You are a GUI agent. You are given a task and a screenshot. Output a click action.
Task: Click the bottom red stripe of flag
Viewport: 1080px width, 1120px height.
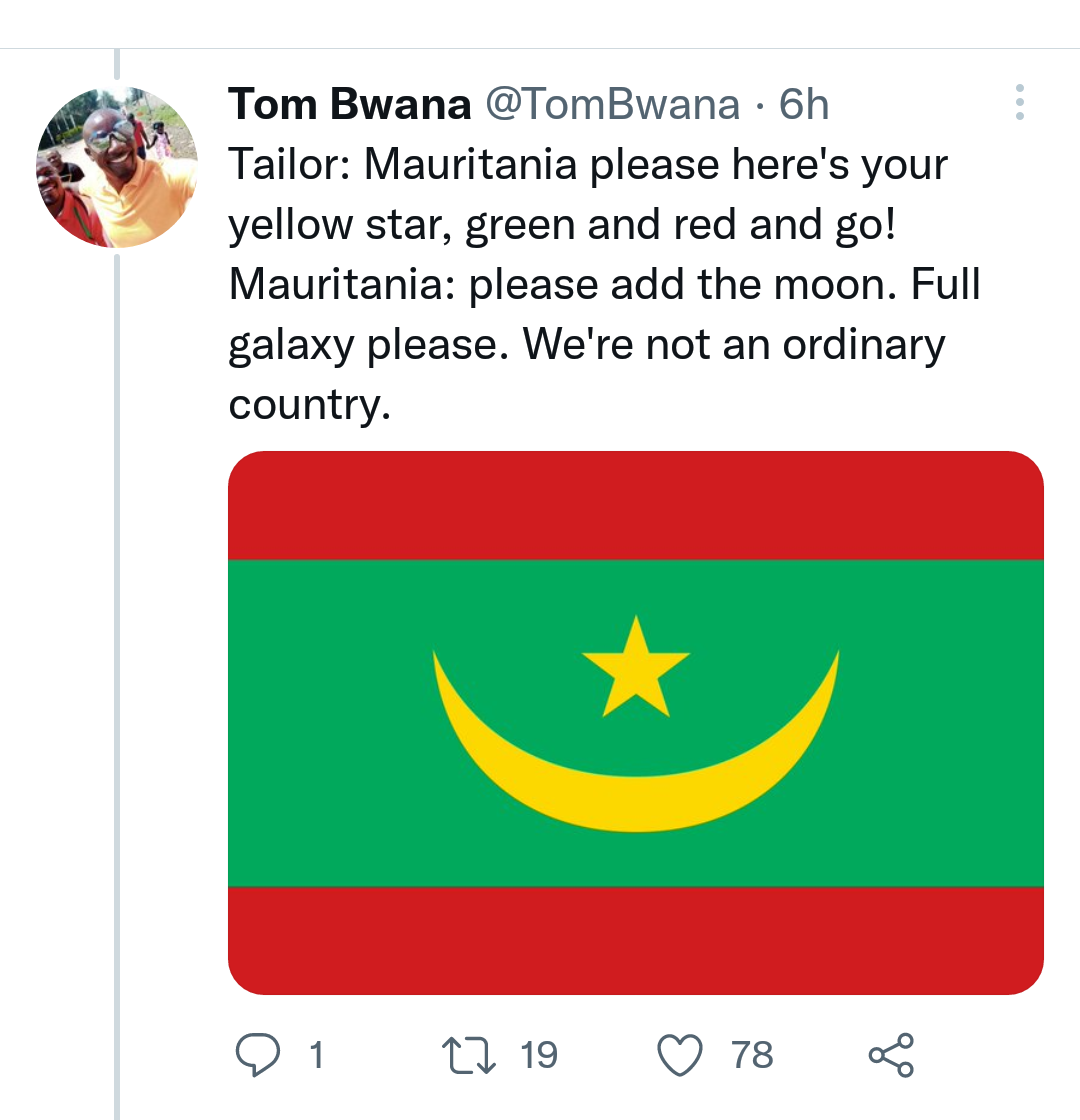pos(636,940)
